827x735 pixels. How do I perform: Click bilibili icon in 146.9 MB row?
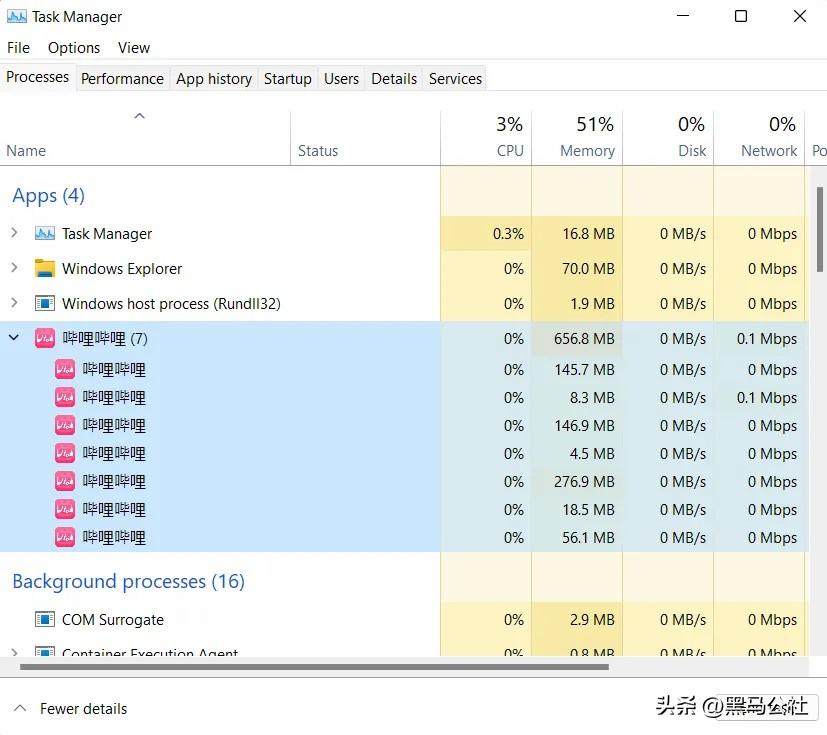pyautogui.click(x=65, y=425)
